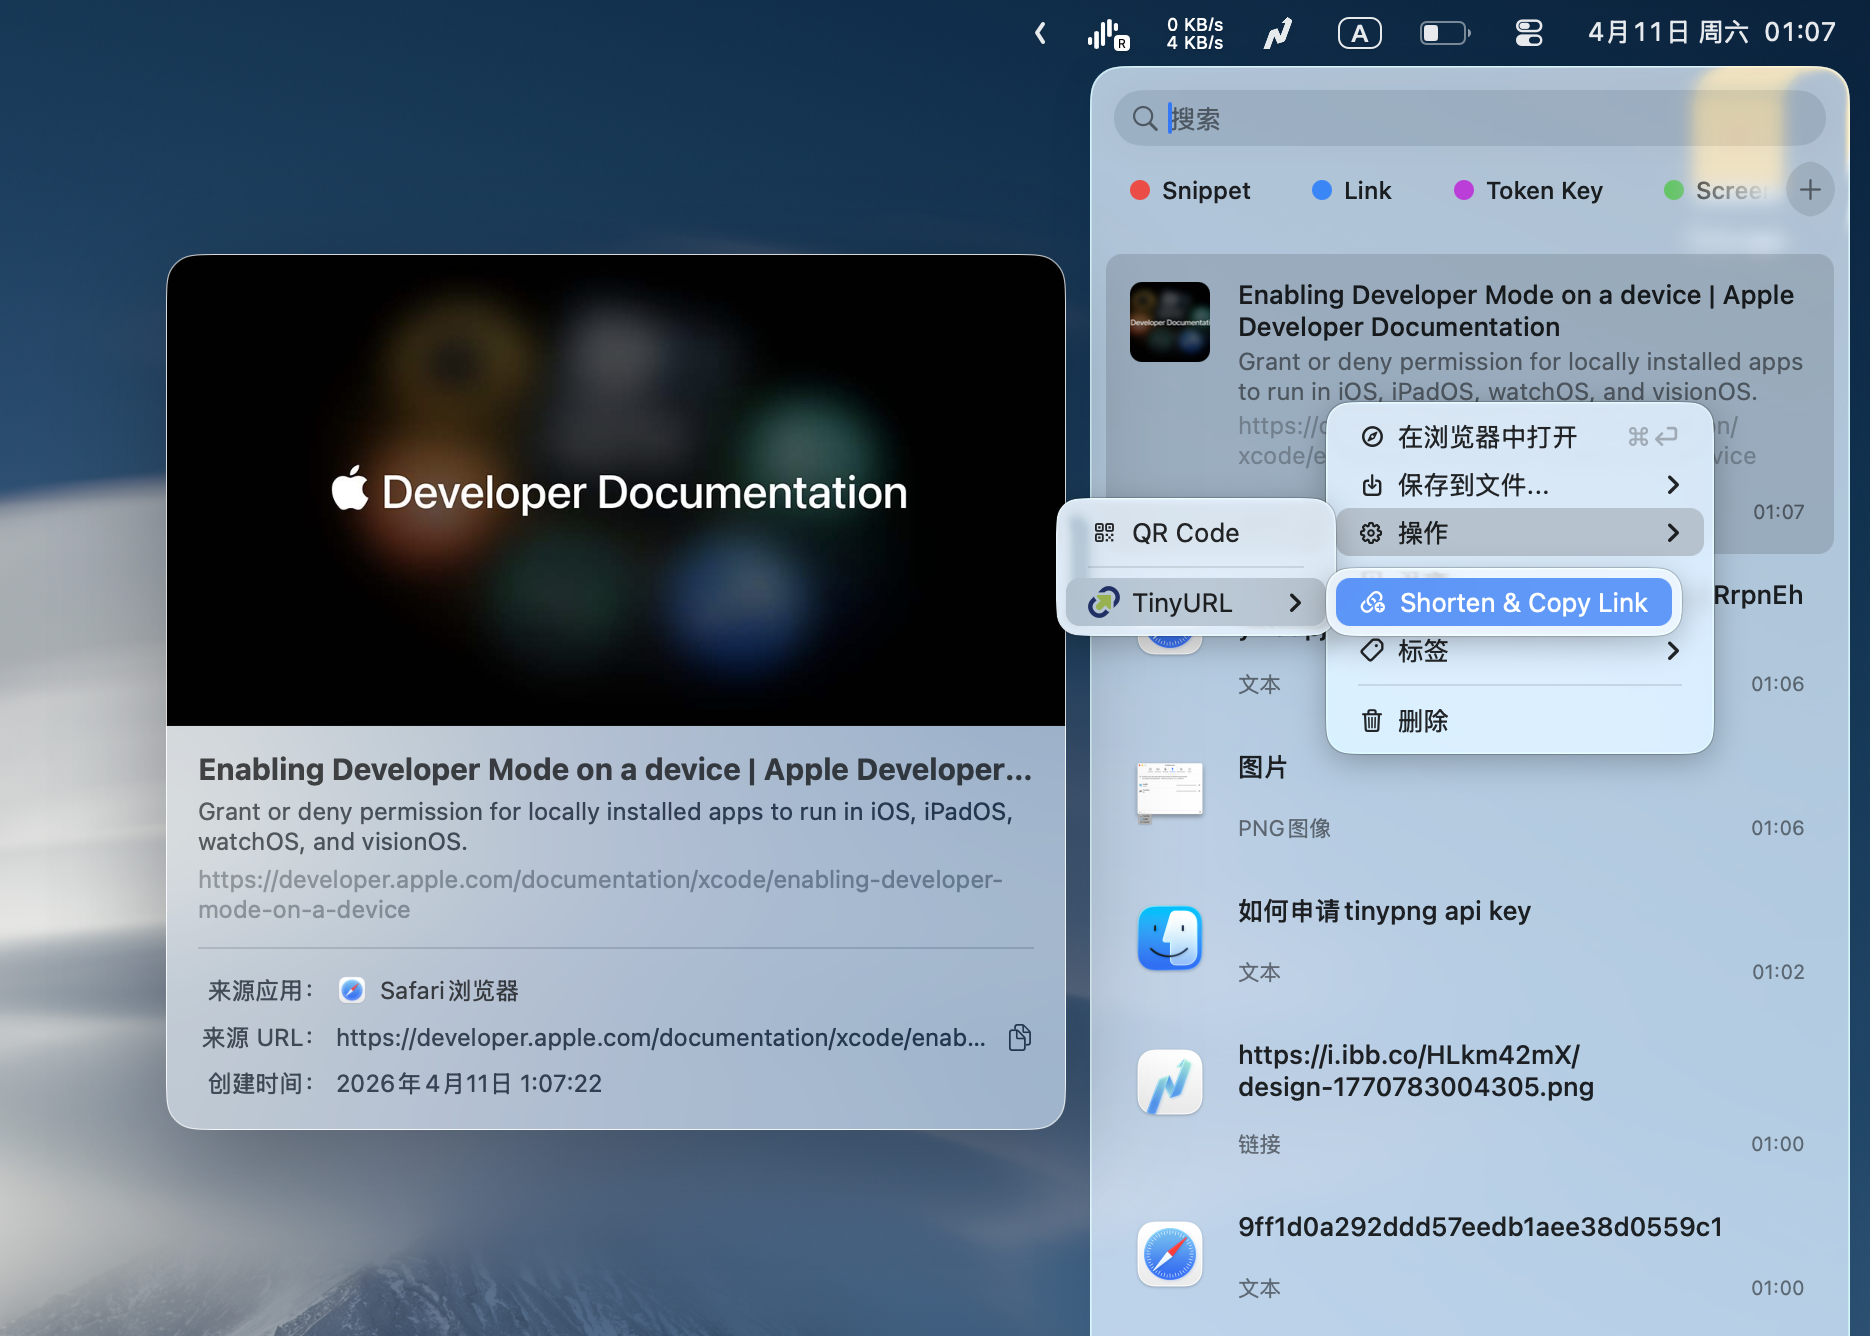Click the Safari icon beside the hash text entry
The width and height of the screenshot is (1870, 1336).
1169,1255
